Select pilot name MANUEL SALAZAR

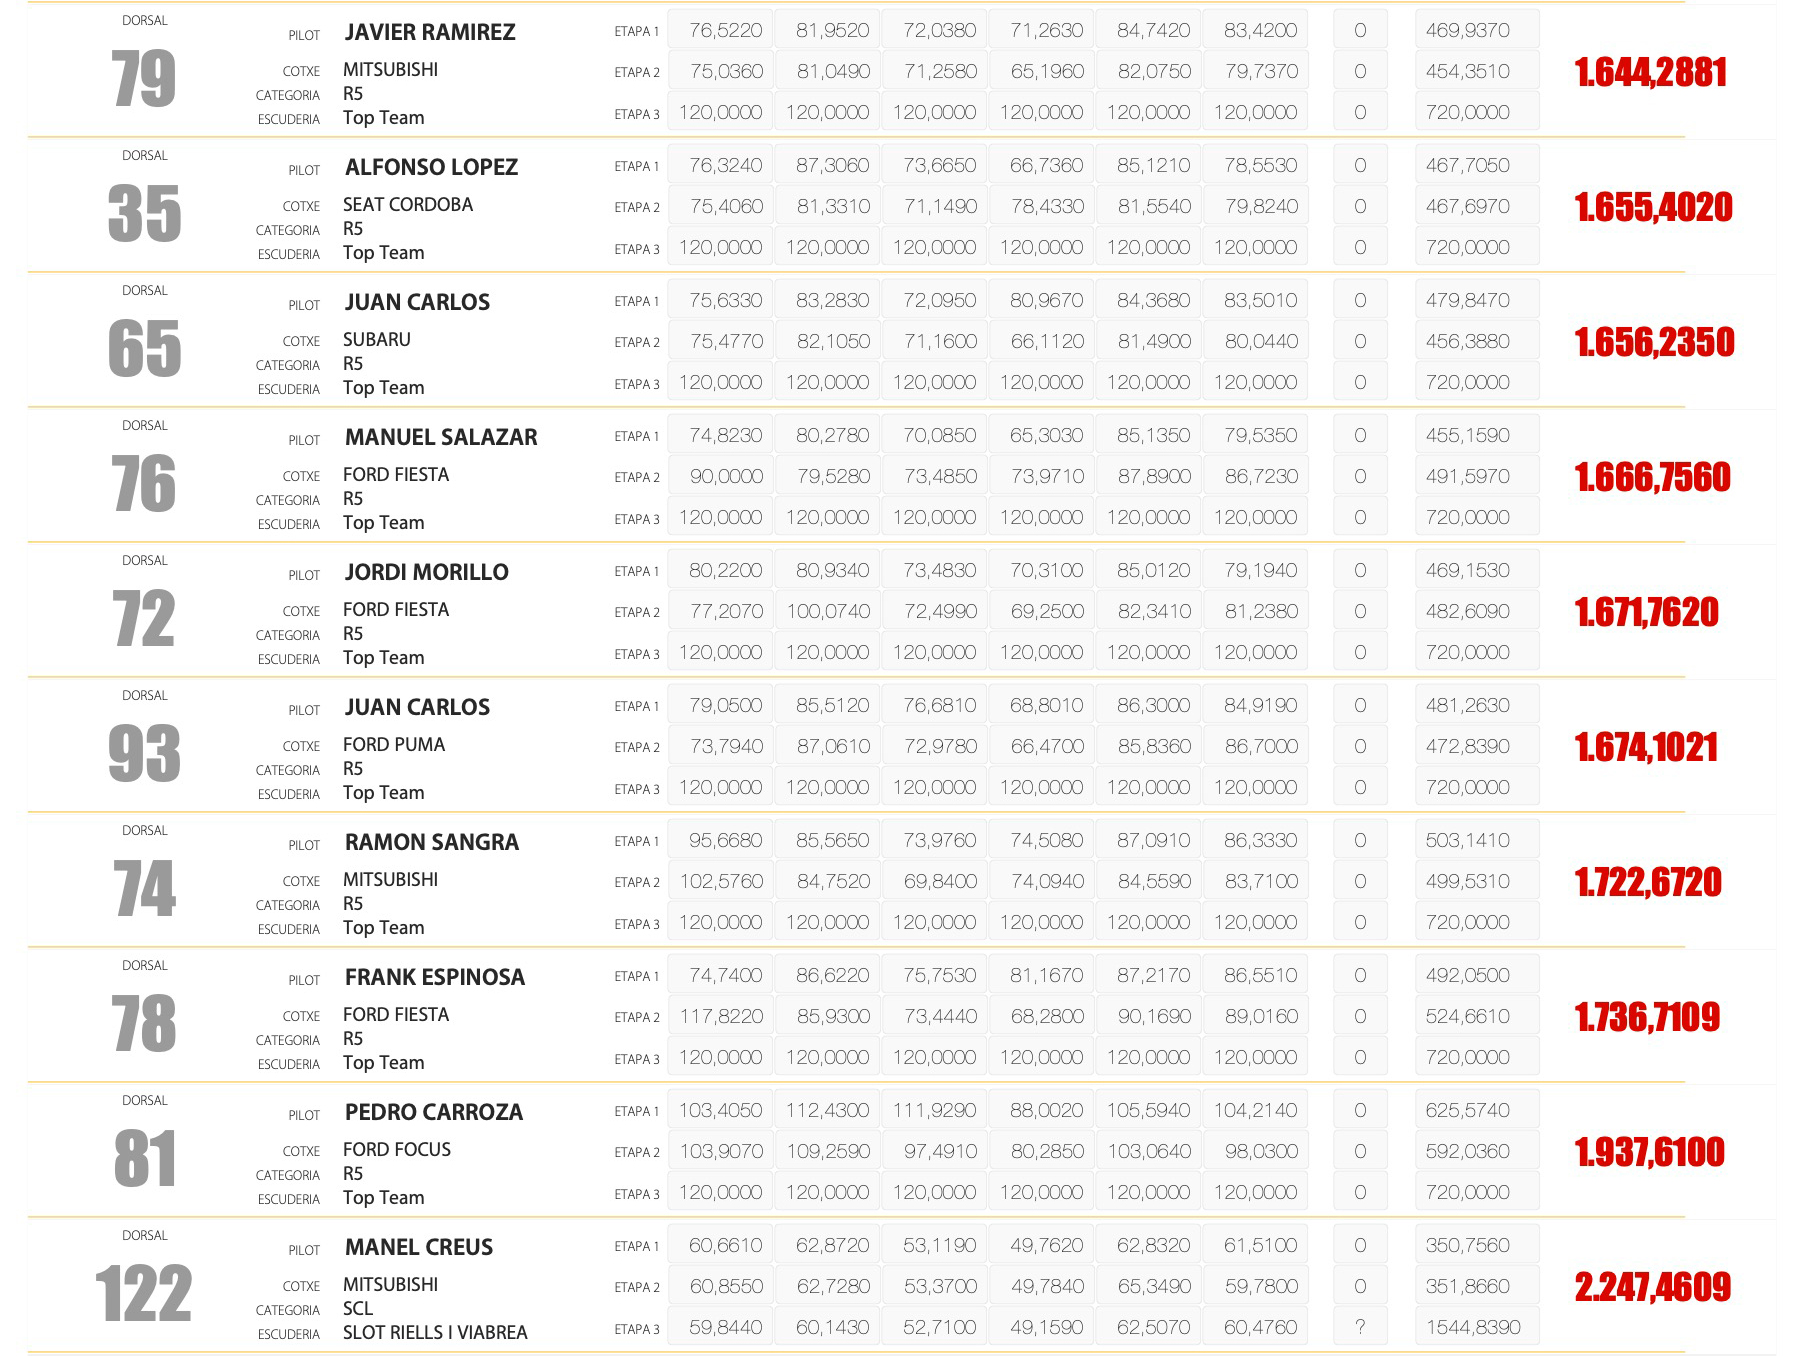[441, 437]
